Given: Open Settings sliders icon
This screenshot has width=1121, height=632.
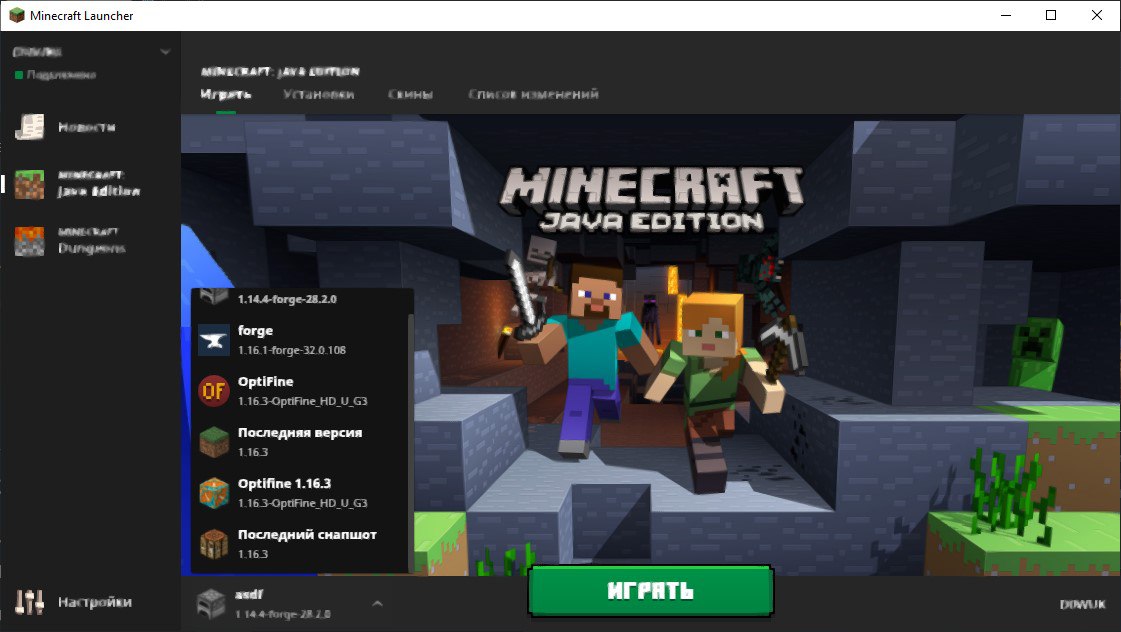Looking at the screenshot, I should pyautogui.click(x=29, y=602).
